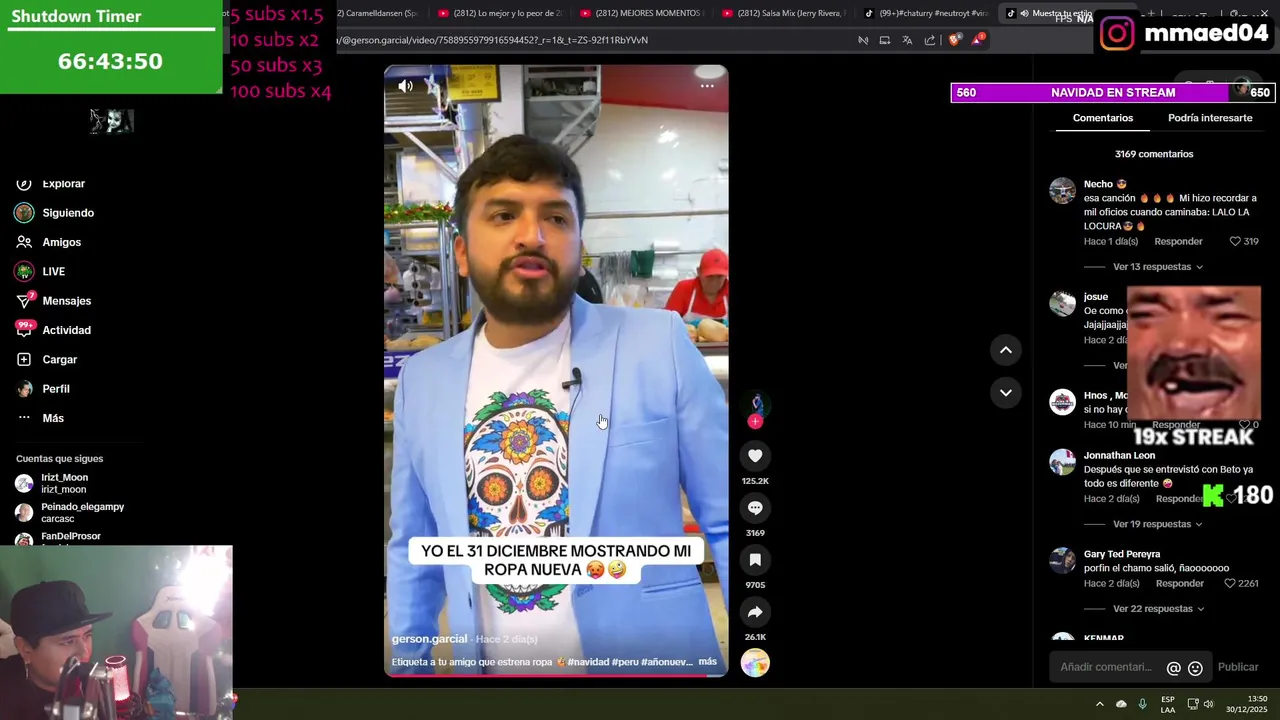The image size is (1280, 720).
Task: Follow creator with the red plus badge
Action: (x=755, y=421)
